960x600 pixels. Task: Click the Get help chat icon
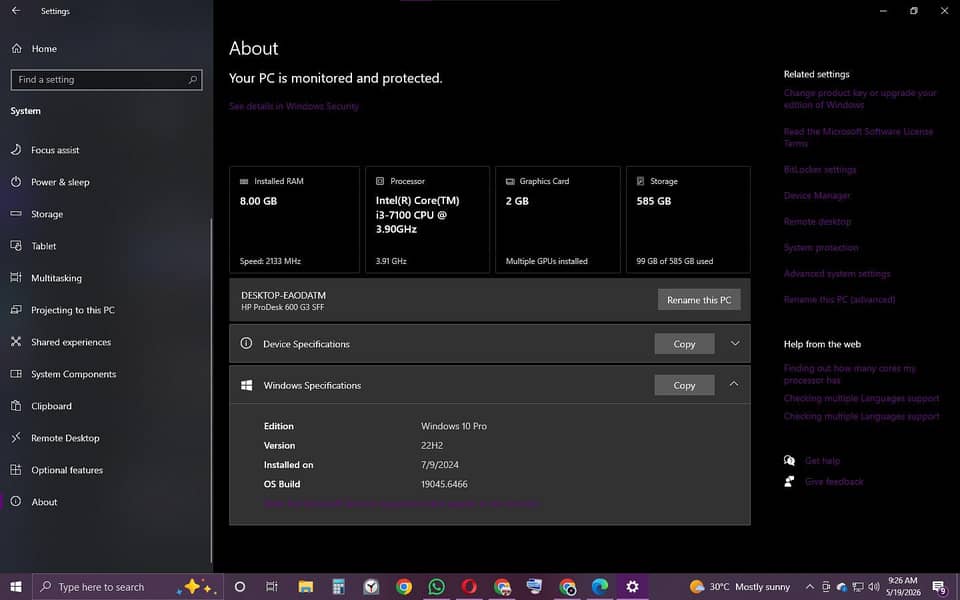[789, 460]
